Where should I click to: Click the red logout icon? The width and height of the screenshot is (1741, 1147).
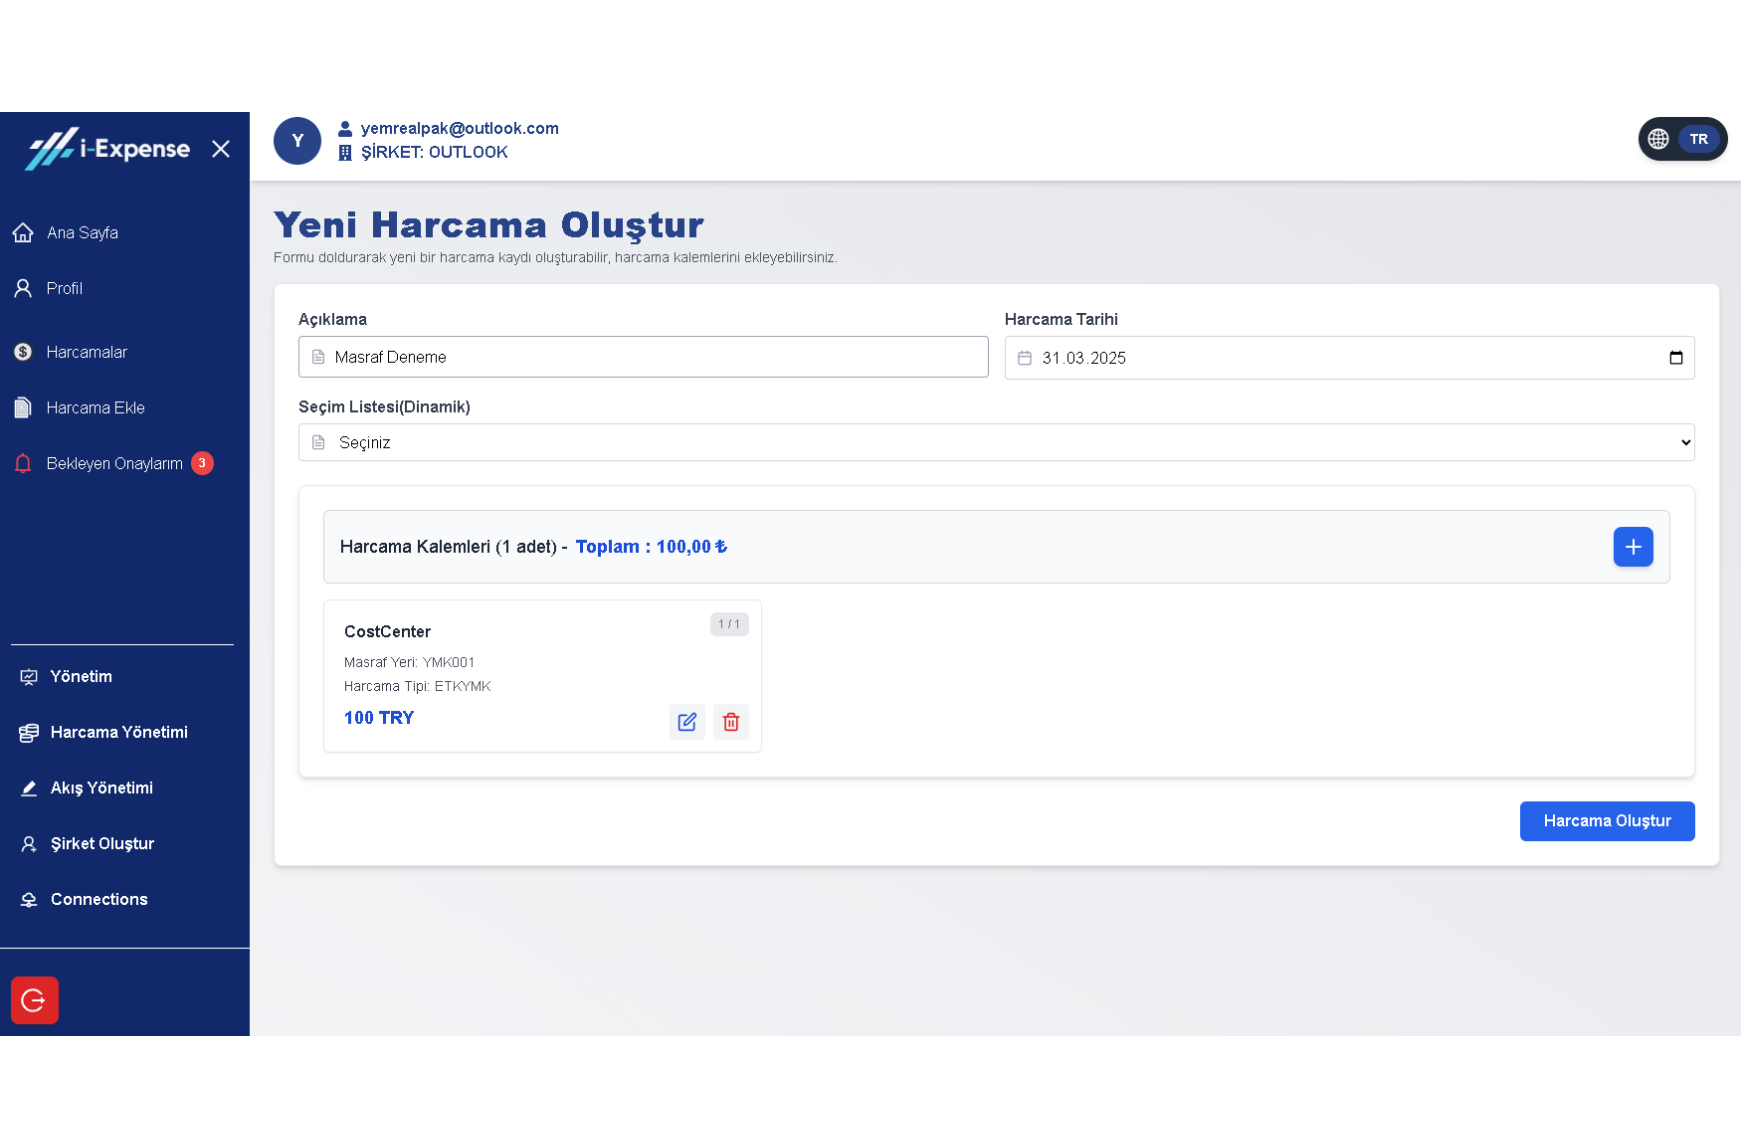35,1000
